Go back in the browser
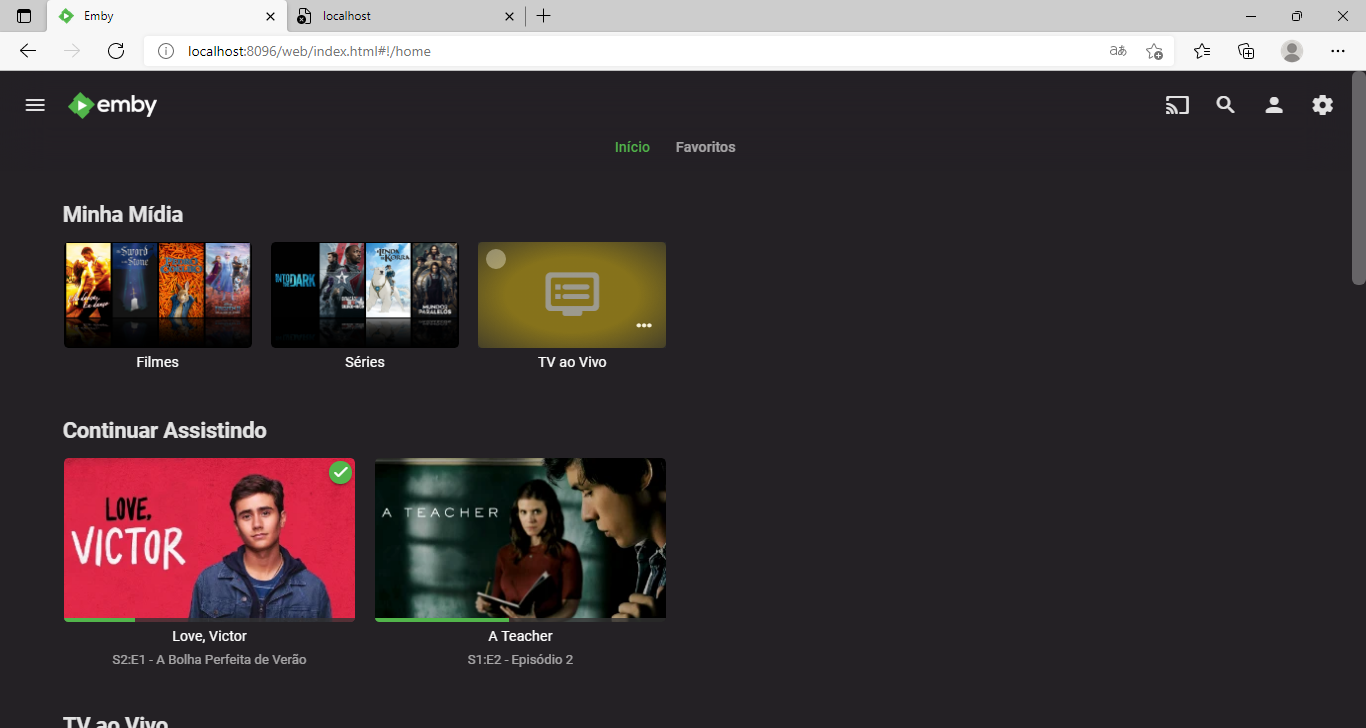Viewport: 1366px width, 728px height. (28, 51)
